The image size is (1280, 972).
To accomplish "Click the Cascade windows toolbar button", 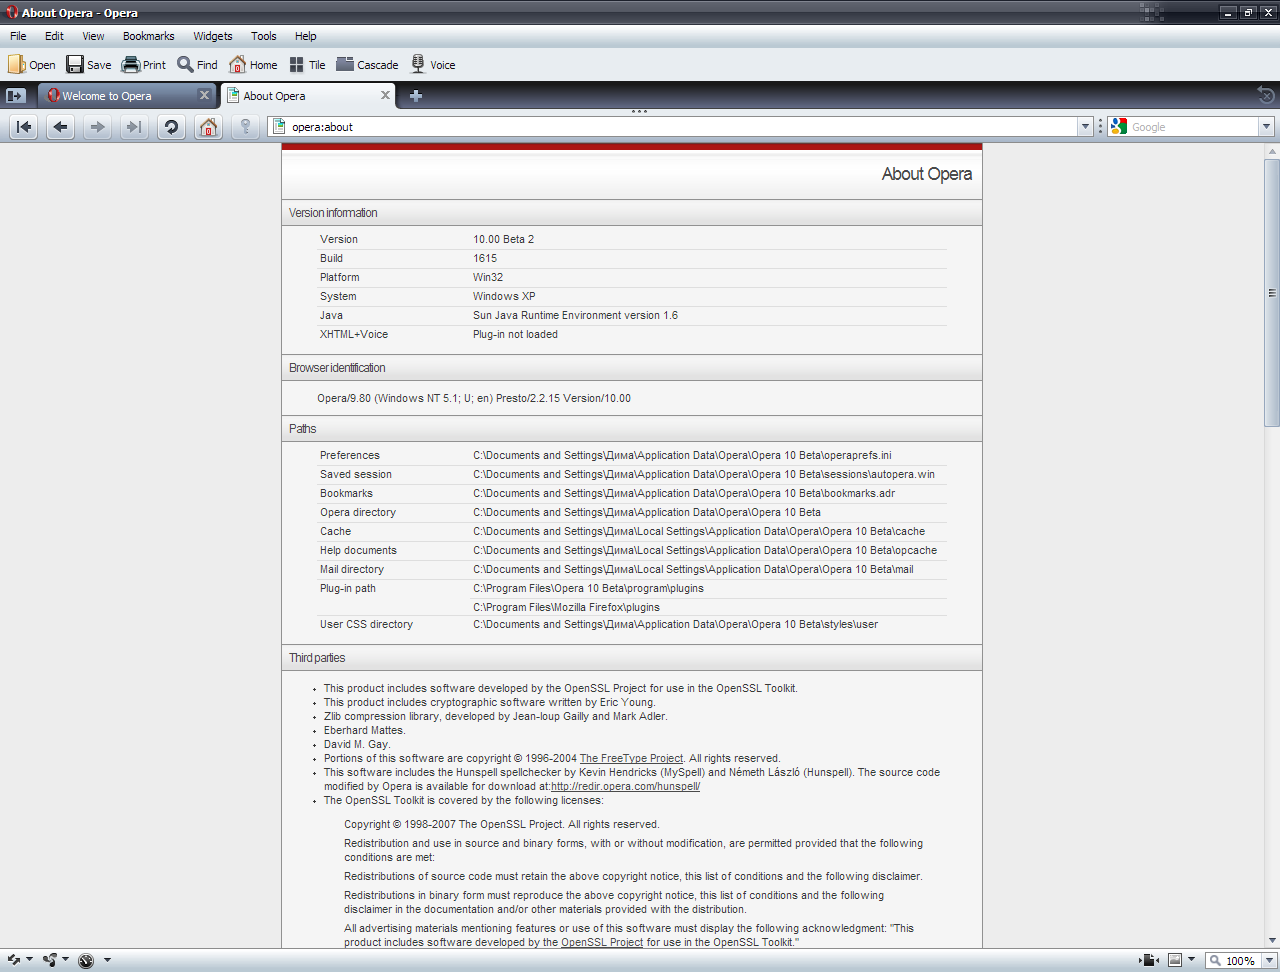I will (367, 65).
